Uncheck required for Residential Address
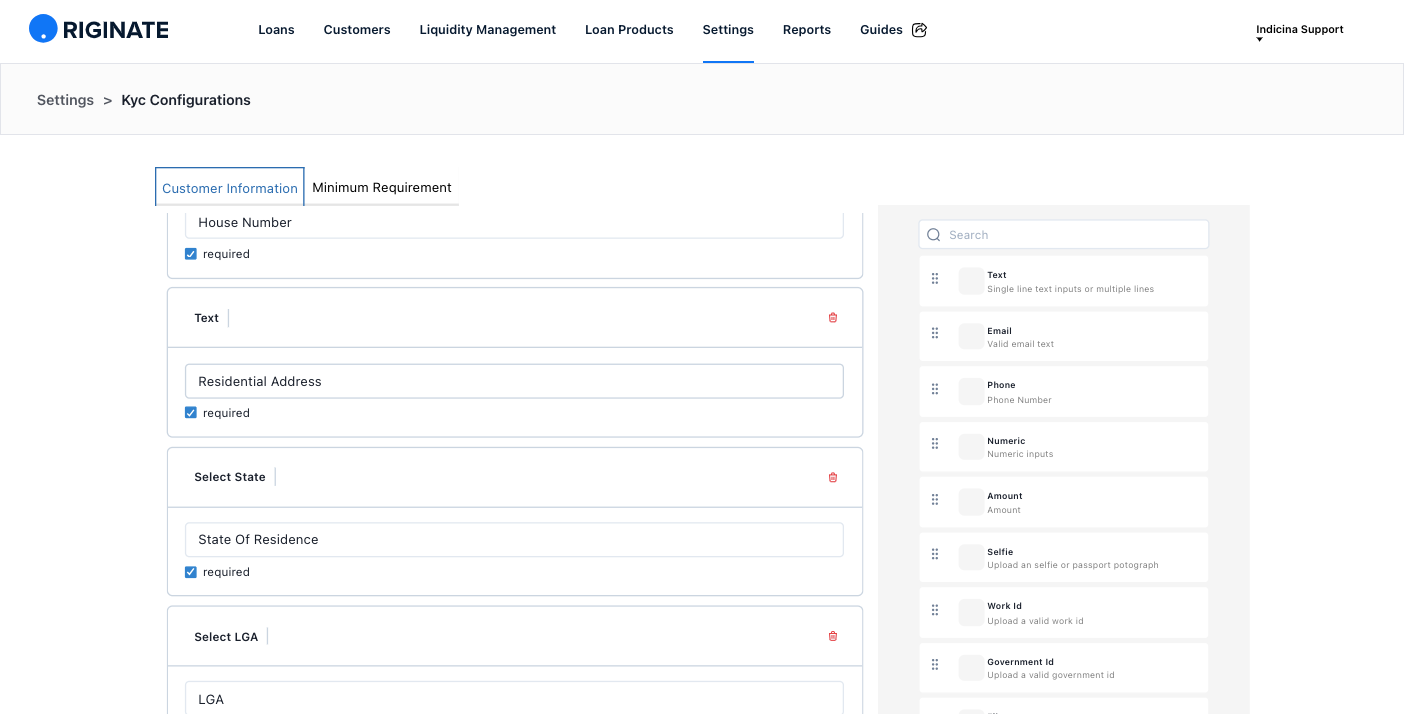1404x714 pixels. point(191,413)
